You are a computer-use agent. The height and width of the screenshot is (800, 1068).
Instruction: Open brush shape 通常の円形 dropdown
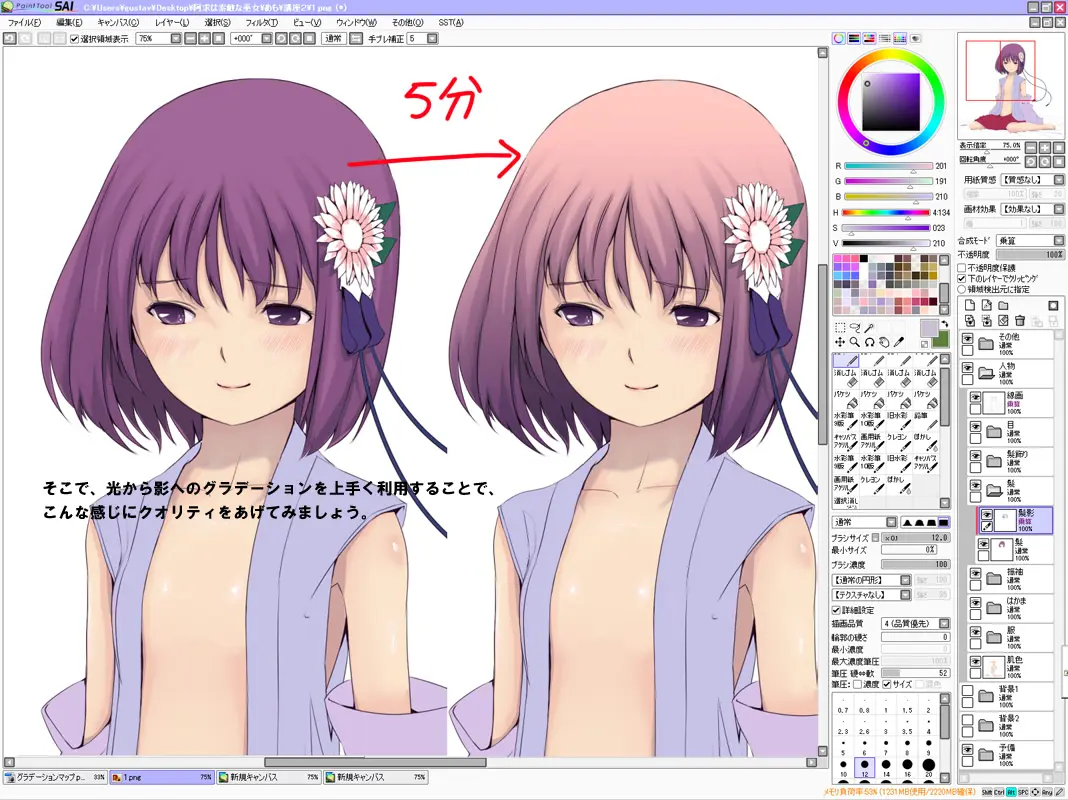pyautogui.click(x=905, y=580)
